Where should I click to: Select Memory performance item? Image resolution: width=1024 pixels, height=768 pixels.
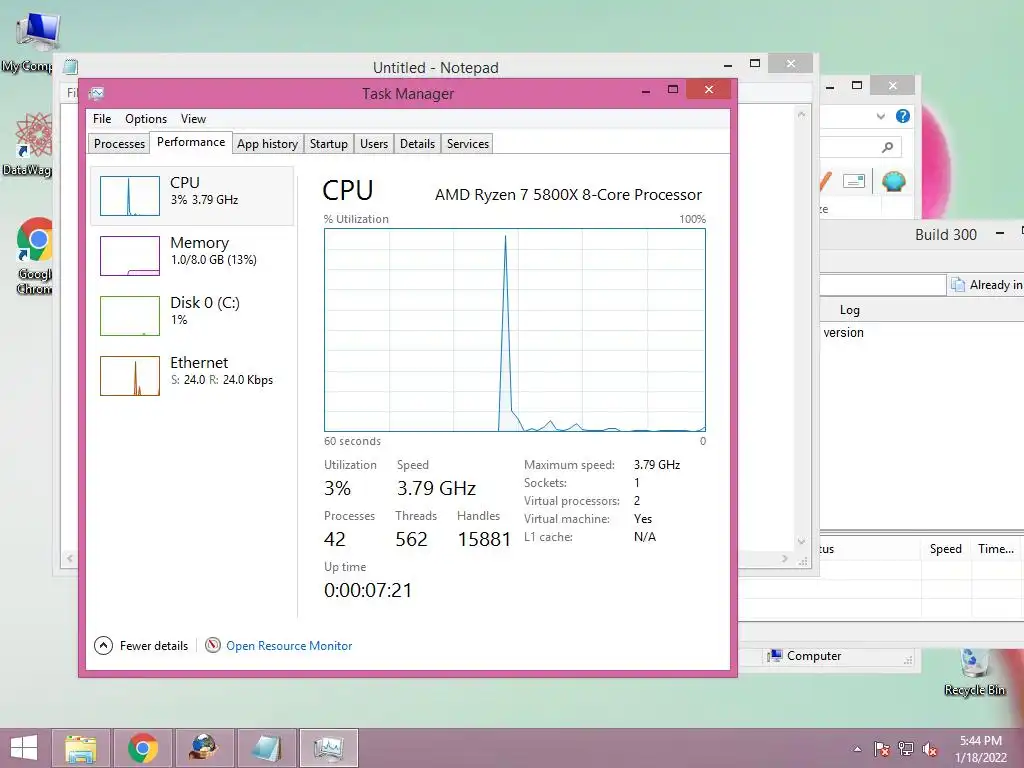coord(192,255)
